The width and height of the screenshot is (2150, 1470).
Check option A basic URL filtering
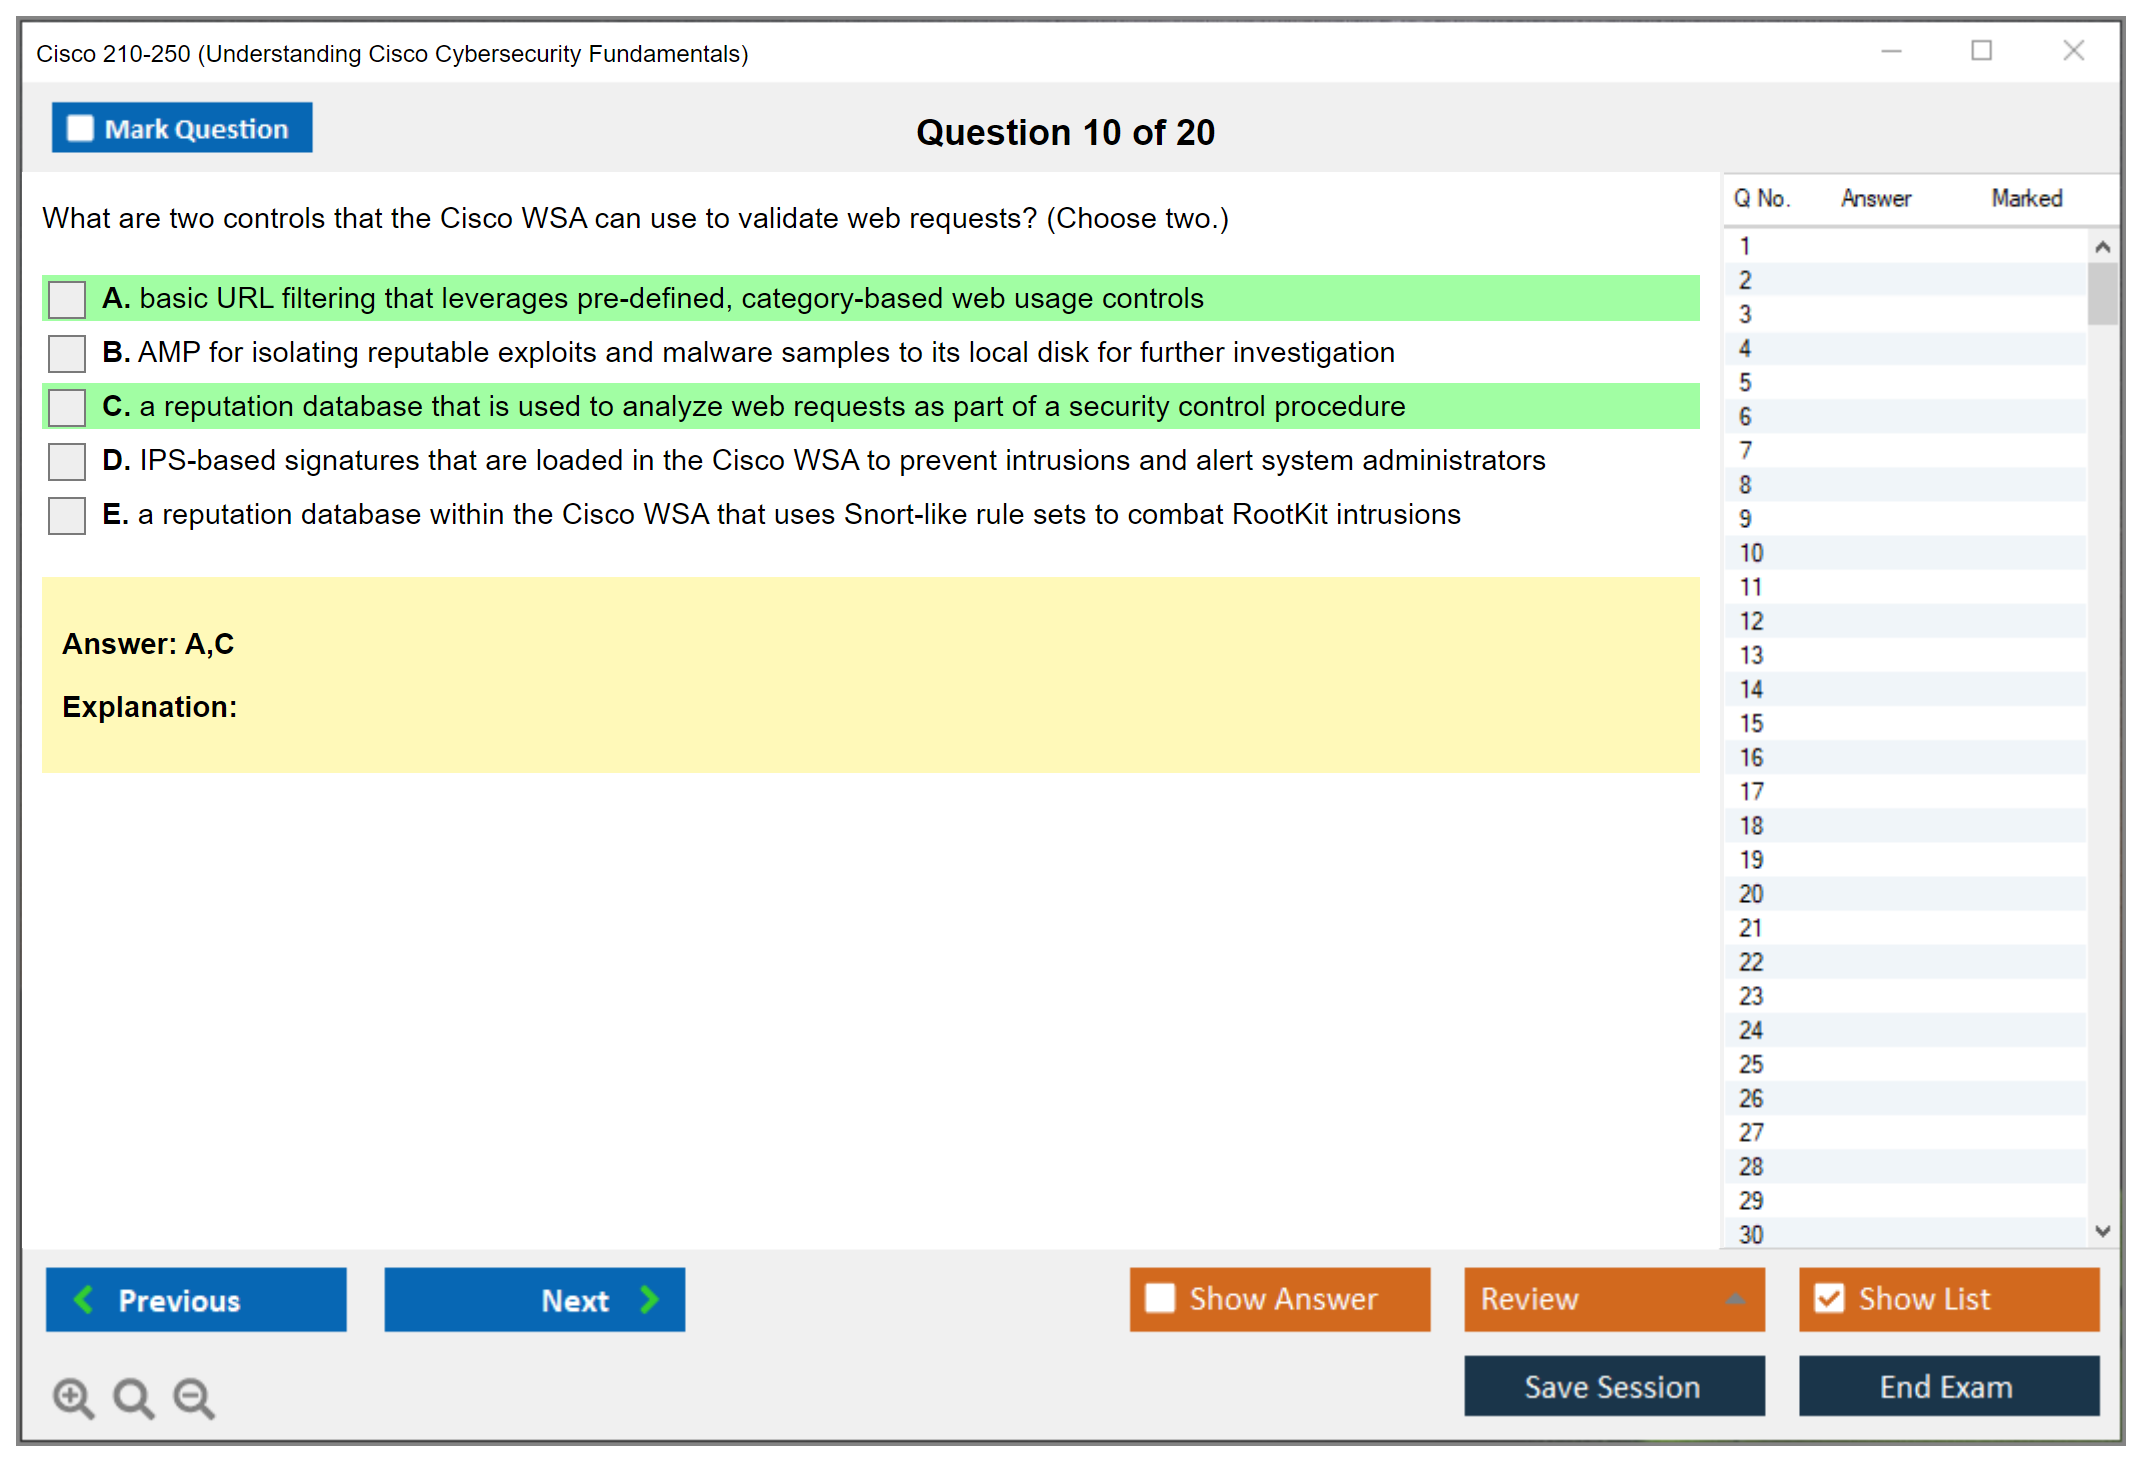click(x=67, y=299)
